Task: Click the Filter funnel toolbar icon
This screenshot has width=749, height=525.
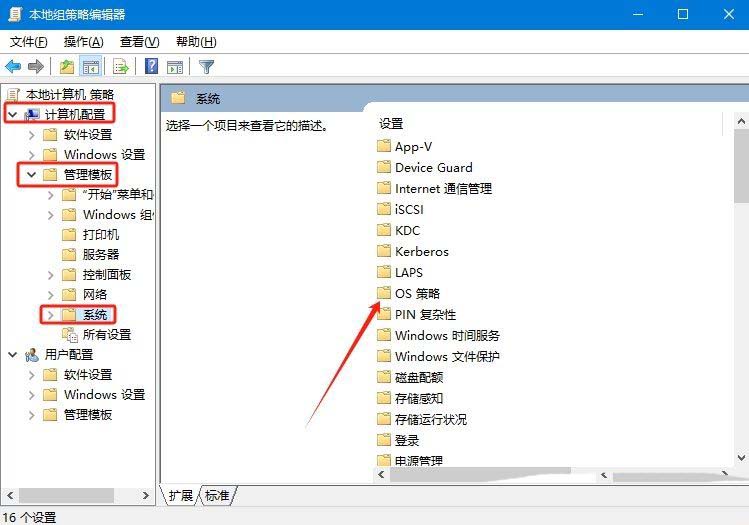Action: pos(206,66)
